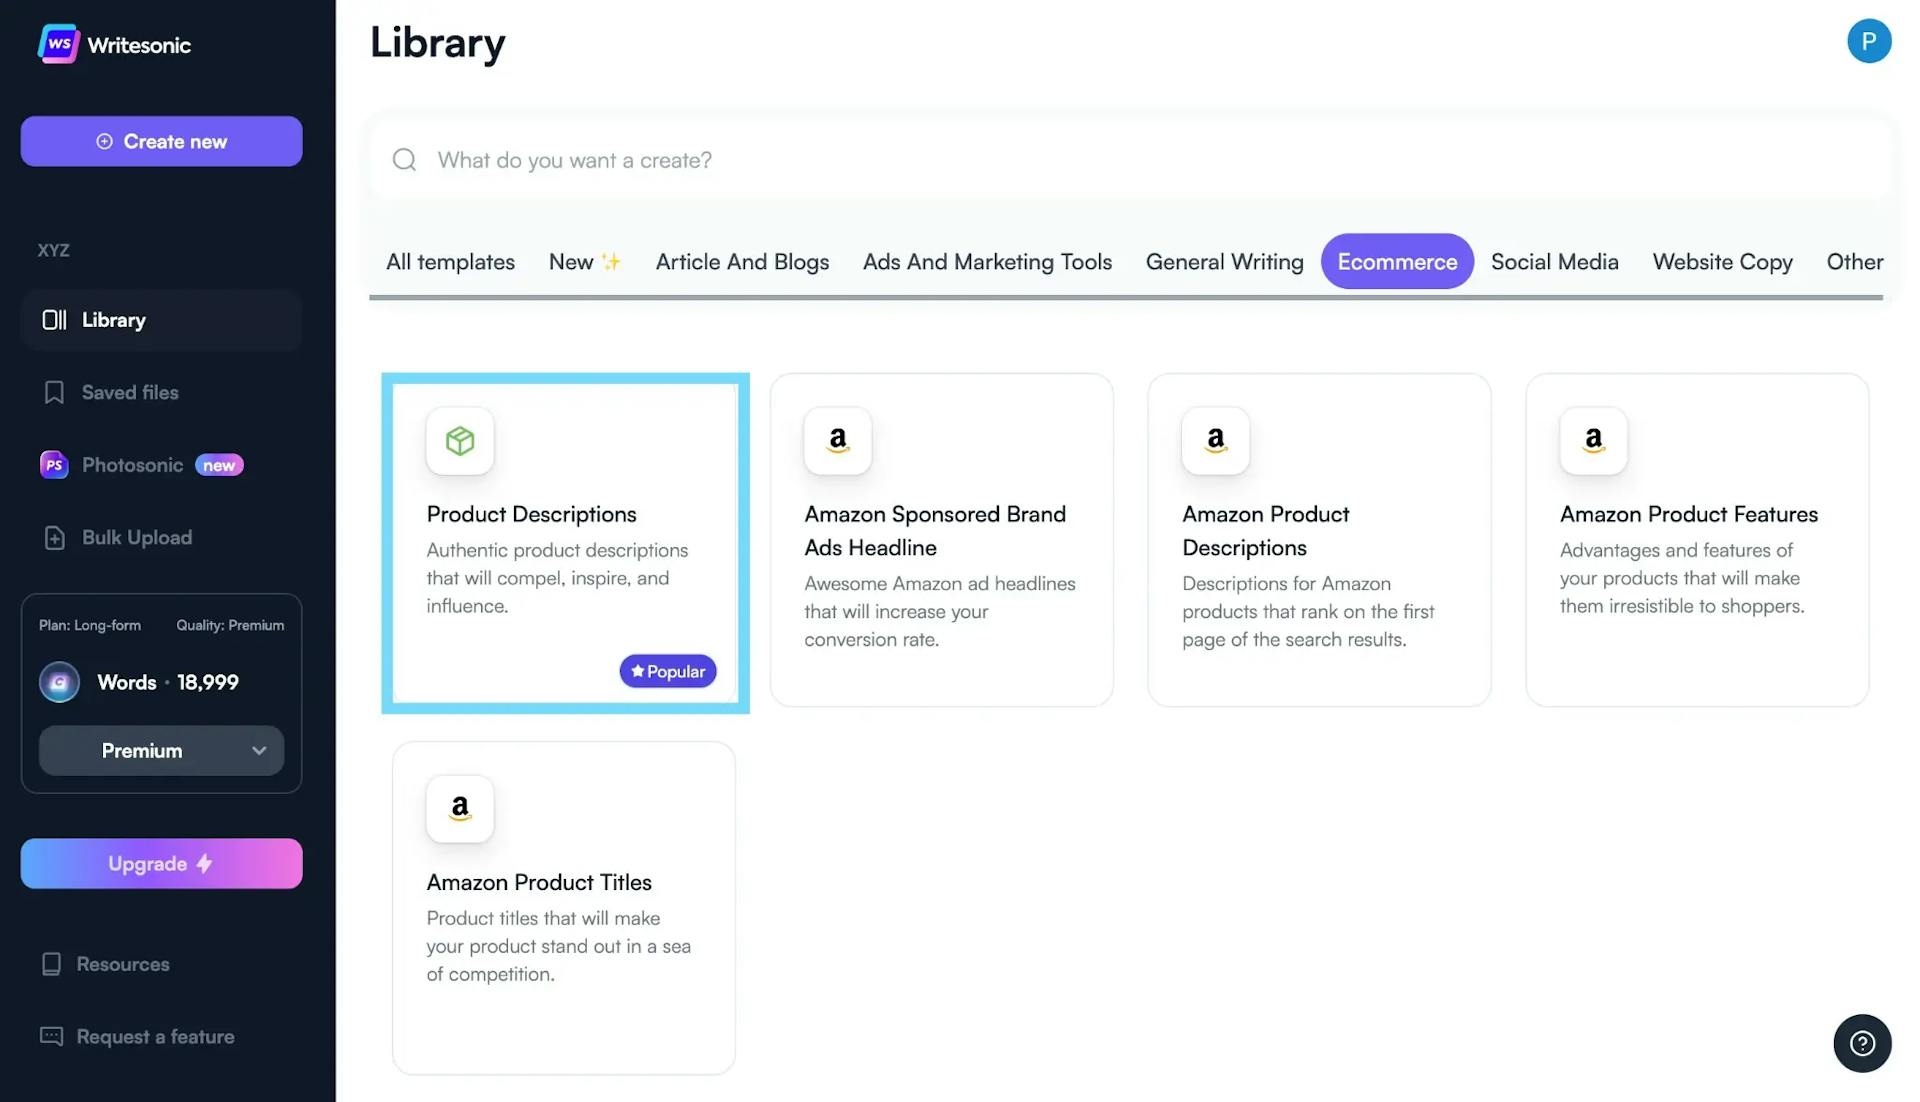The width and height of the screenshot is (1920, 1102).
Task: Click the Library icon in the sidebar
Action: click(55, 319)
